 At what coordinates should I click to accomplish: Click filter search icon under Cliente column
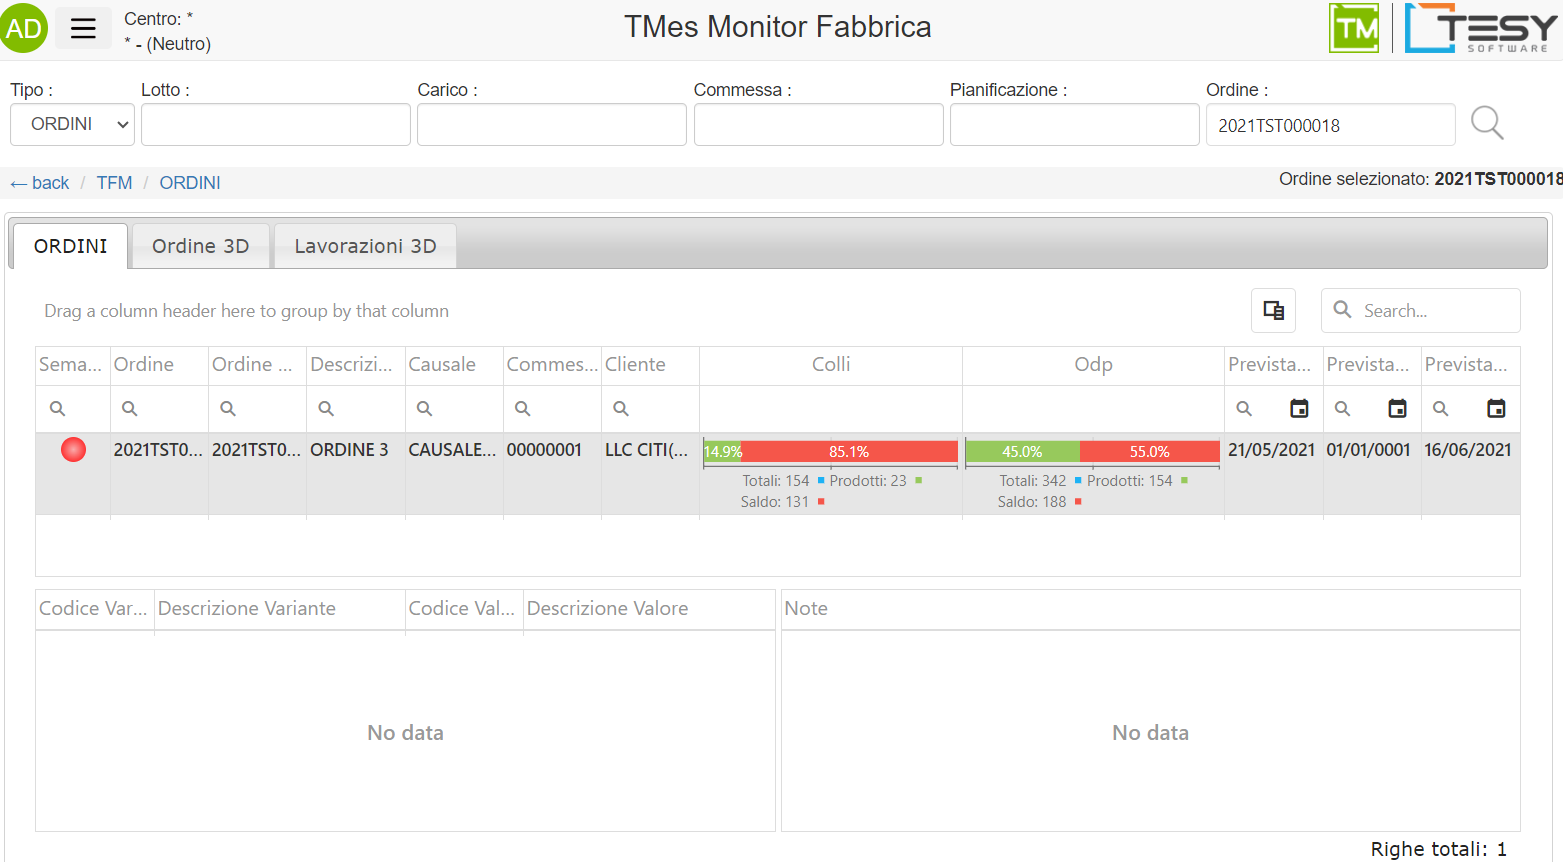pyautogui.click(x=621, y=408)
